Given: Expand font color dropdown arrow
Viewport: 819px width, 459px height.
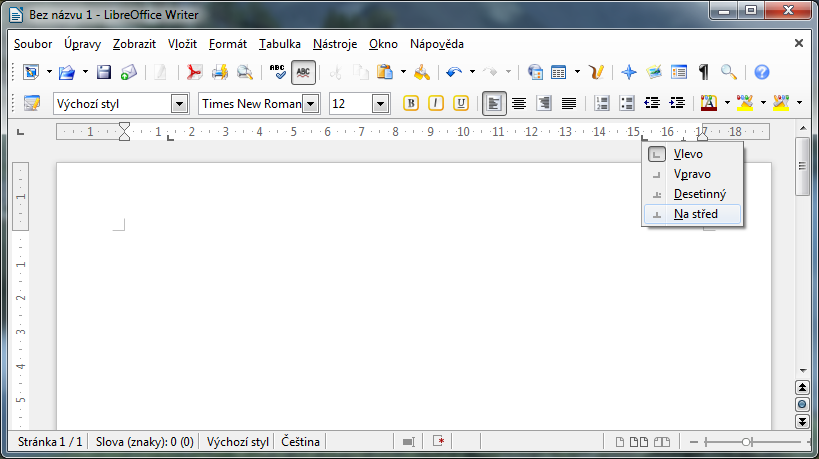Looking at the screenshot, I should 727,103.
